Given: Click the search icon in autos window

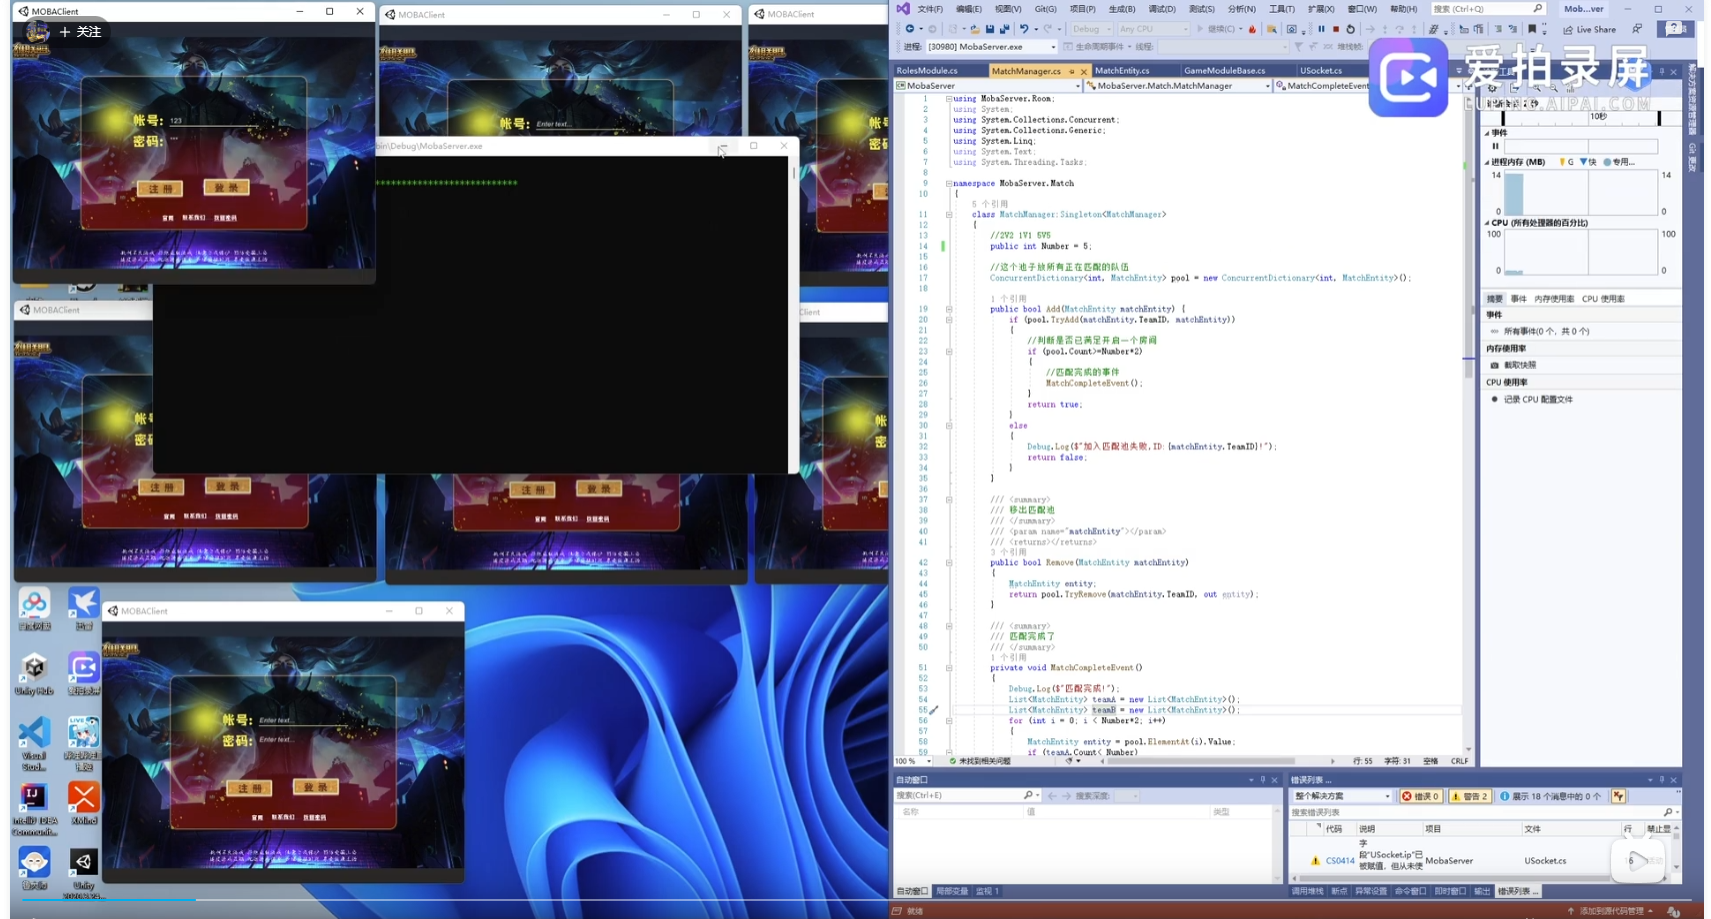Looking at the screenshot, I should (1028, 795).
